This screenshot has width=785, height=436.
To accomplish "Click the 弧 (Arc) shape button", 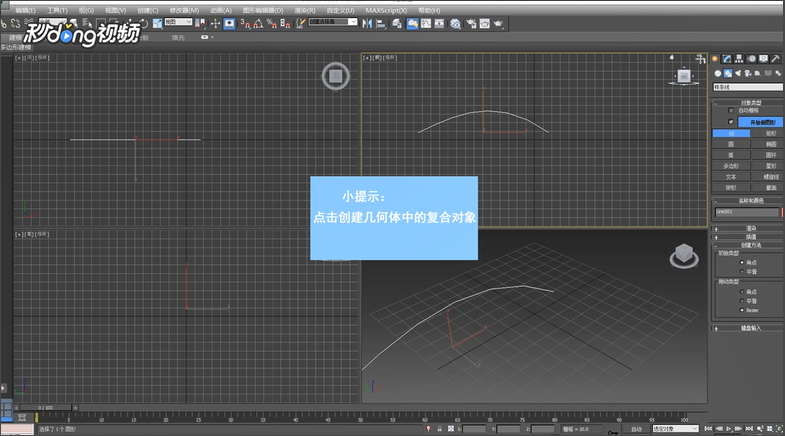I will point(731,155).
